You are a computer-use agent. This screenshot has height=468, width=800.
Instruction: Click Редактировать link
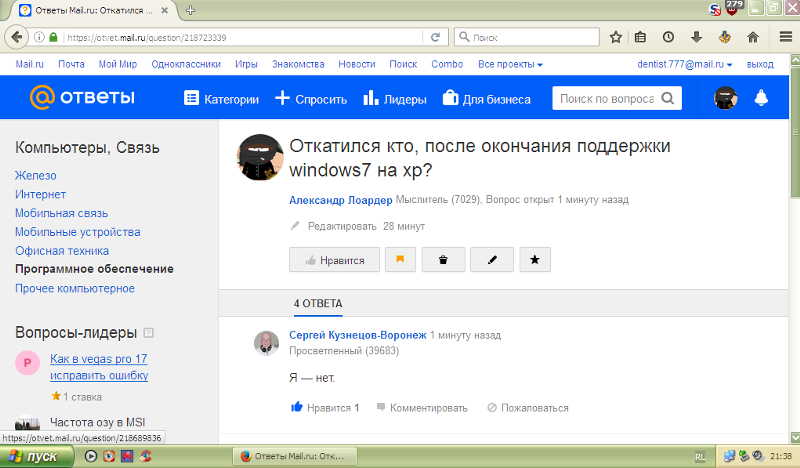342,226
